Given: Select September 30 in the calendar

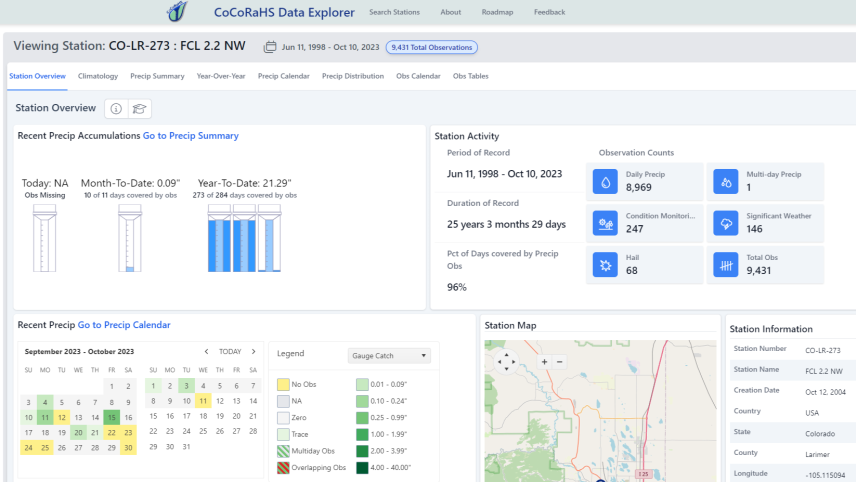Looking at the screenshot, I should (x=128, y=448).
